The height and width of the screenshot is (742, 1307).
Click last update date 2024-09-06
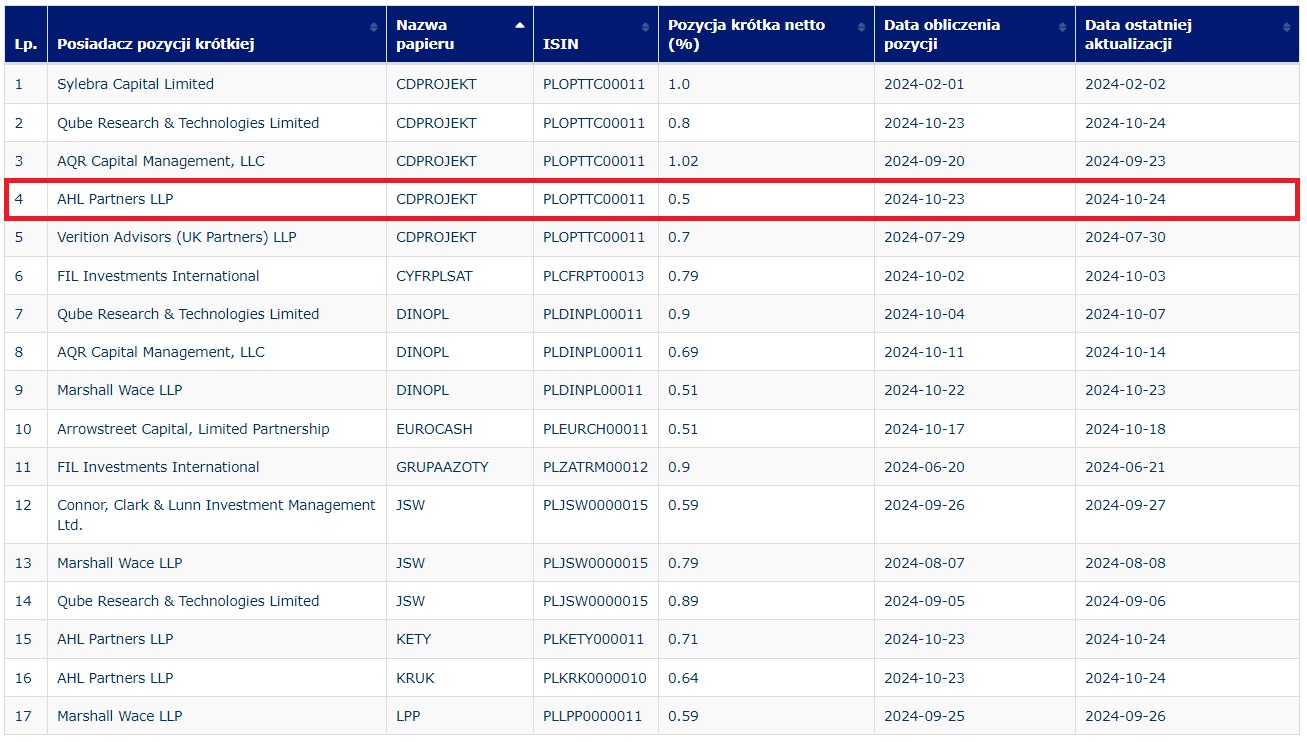pos(1125,601)
